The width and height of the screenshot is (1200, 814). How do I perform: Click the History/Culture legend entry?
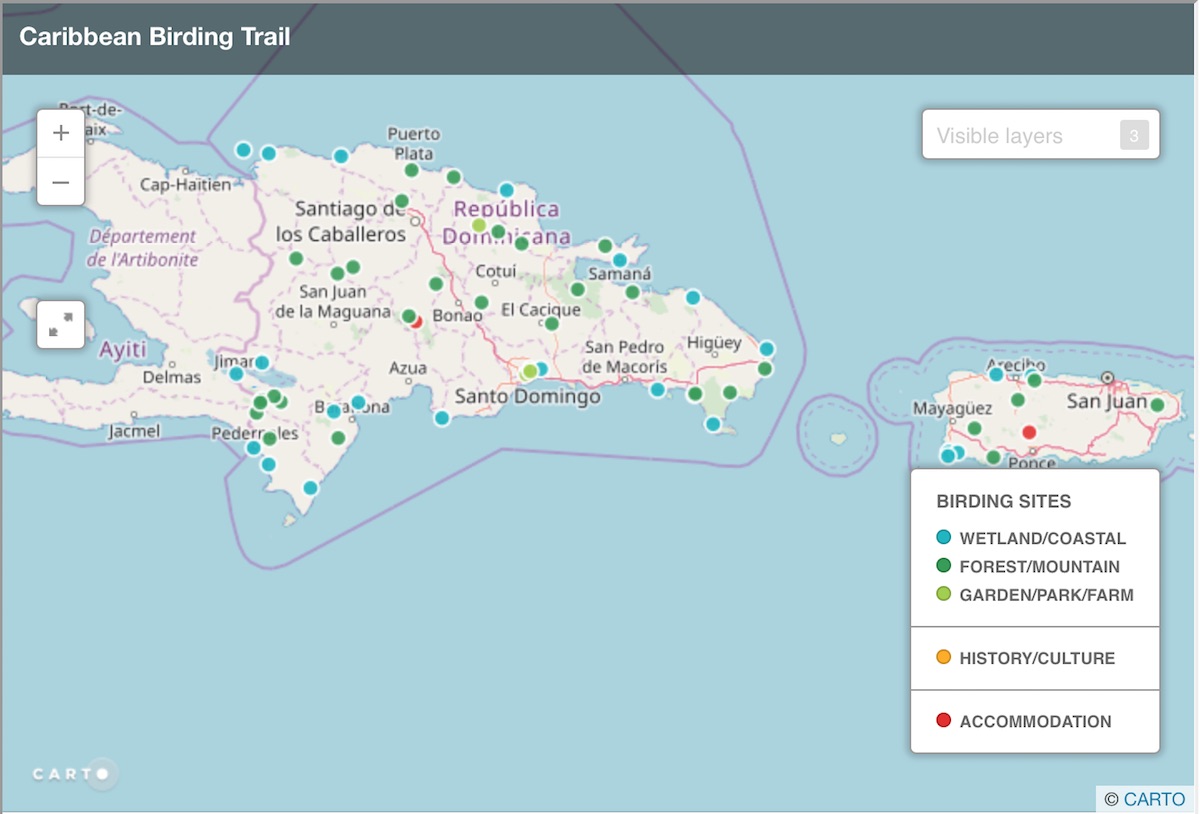1036,658
